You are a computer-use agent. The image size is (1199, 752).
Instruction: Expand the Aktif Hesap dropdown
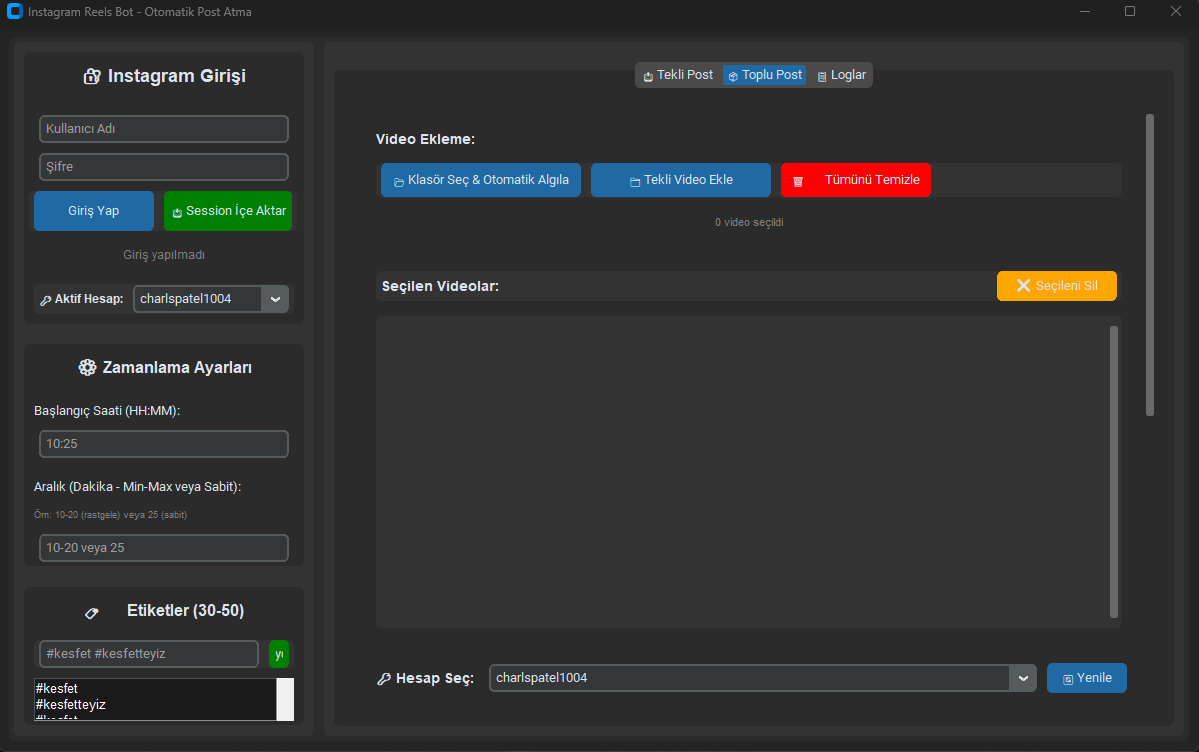click(x=275, y=299)
